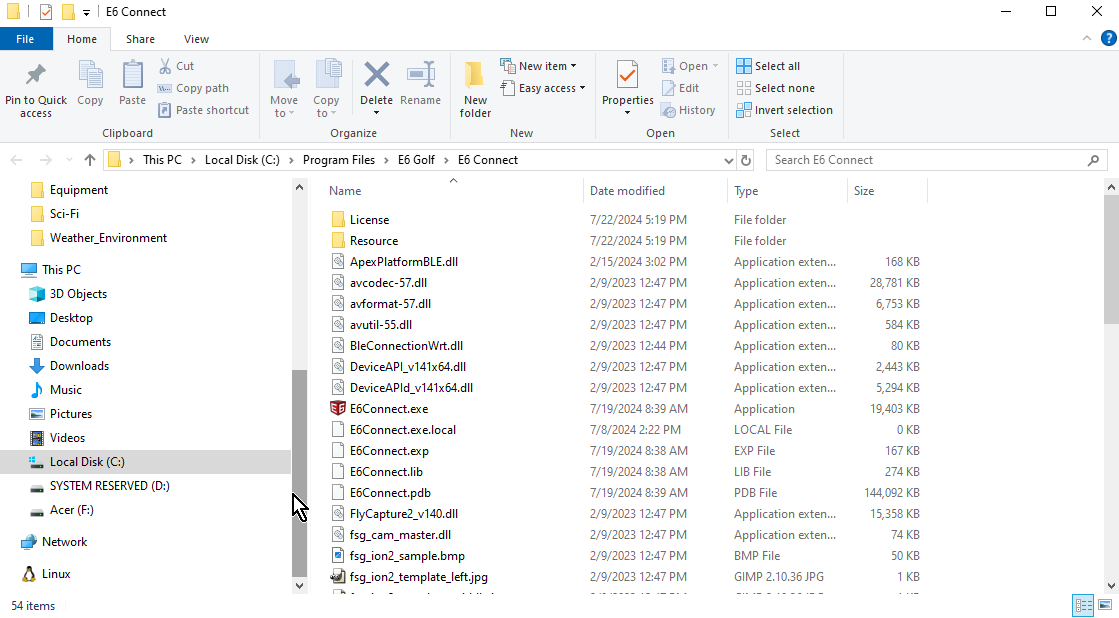
Task: Click Invert selection in ribbon
Action: click(x=784, y=110)
